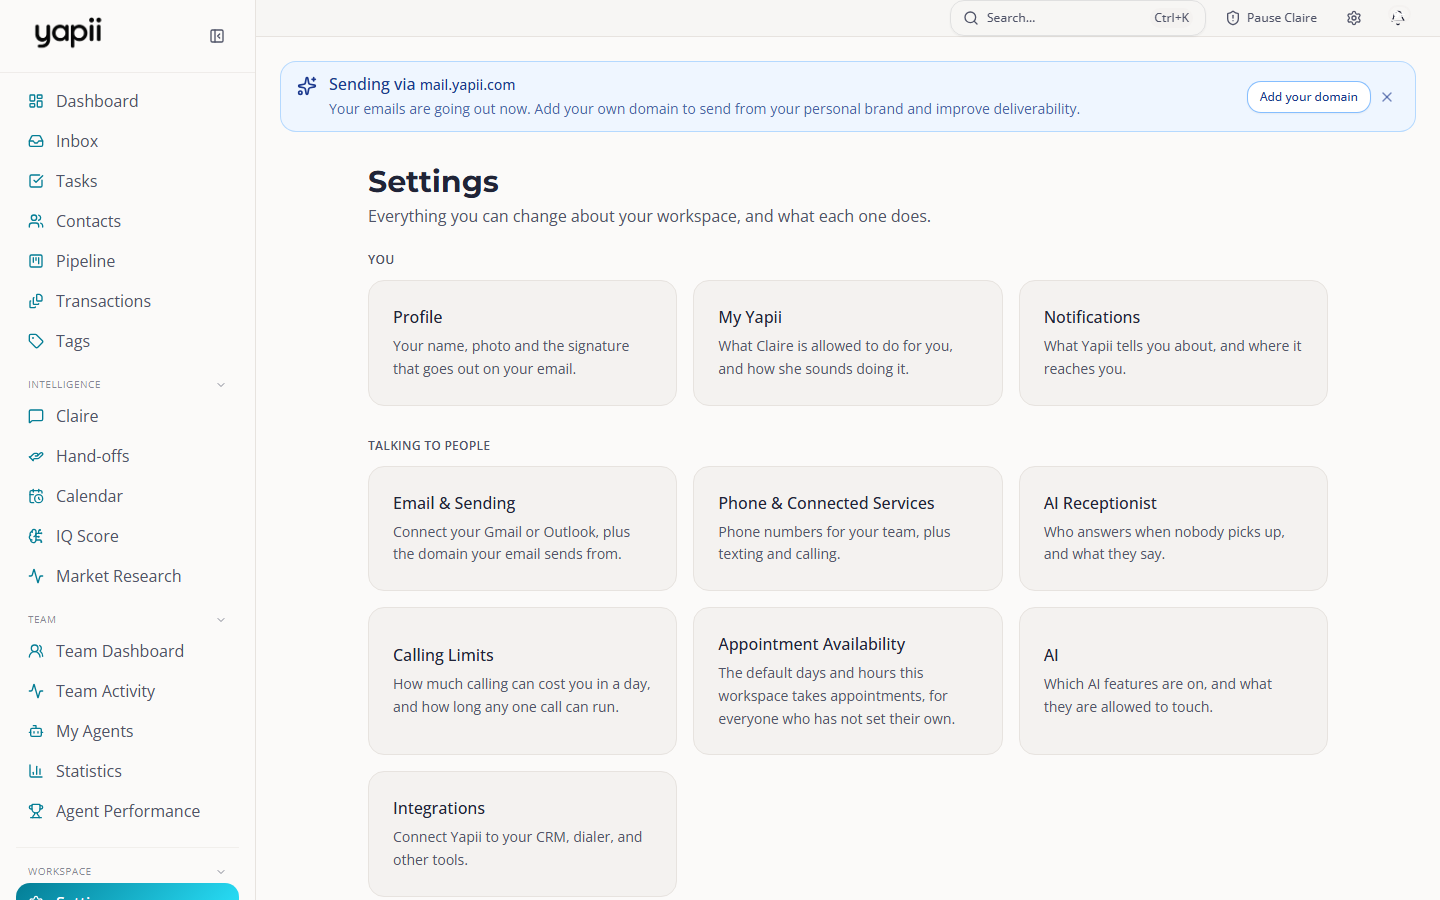Click the Inbox tray icon

pos(36,141)
